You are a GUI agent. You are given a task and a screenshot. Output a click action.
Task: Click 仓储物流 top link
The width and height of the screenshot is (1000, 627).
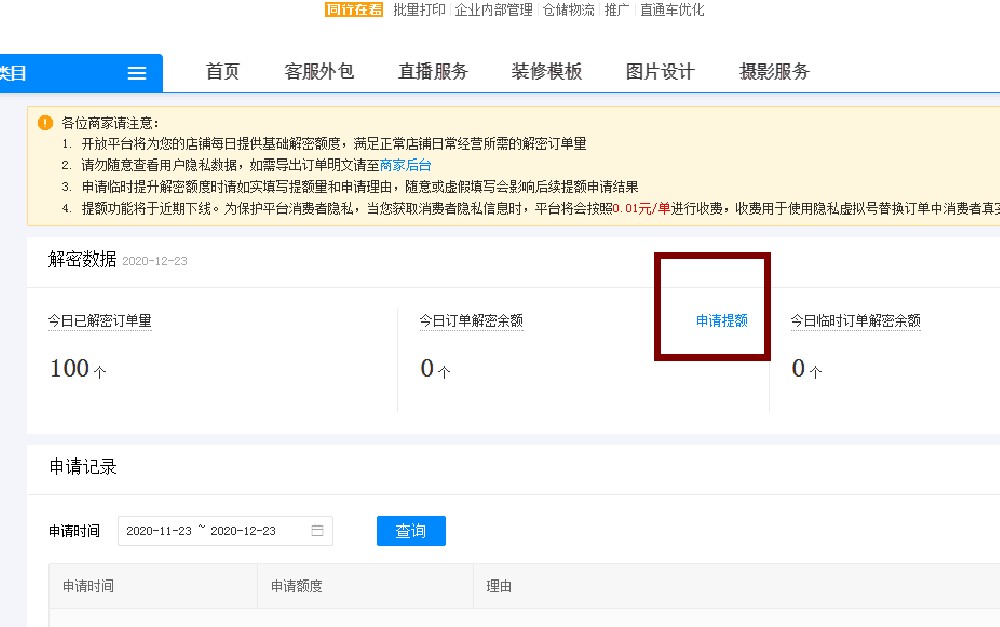click(568, 10)
